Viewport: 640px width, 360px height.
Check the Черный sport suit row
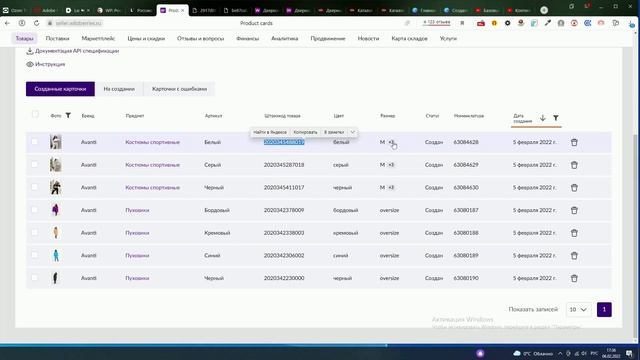(34, 187)
